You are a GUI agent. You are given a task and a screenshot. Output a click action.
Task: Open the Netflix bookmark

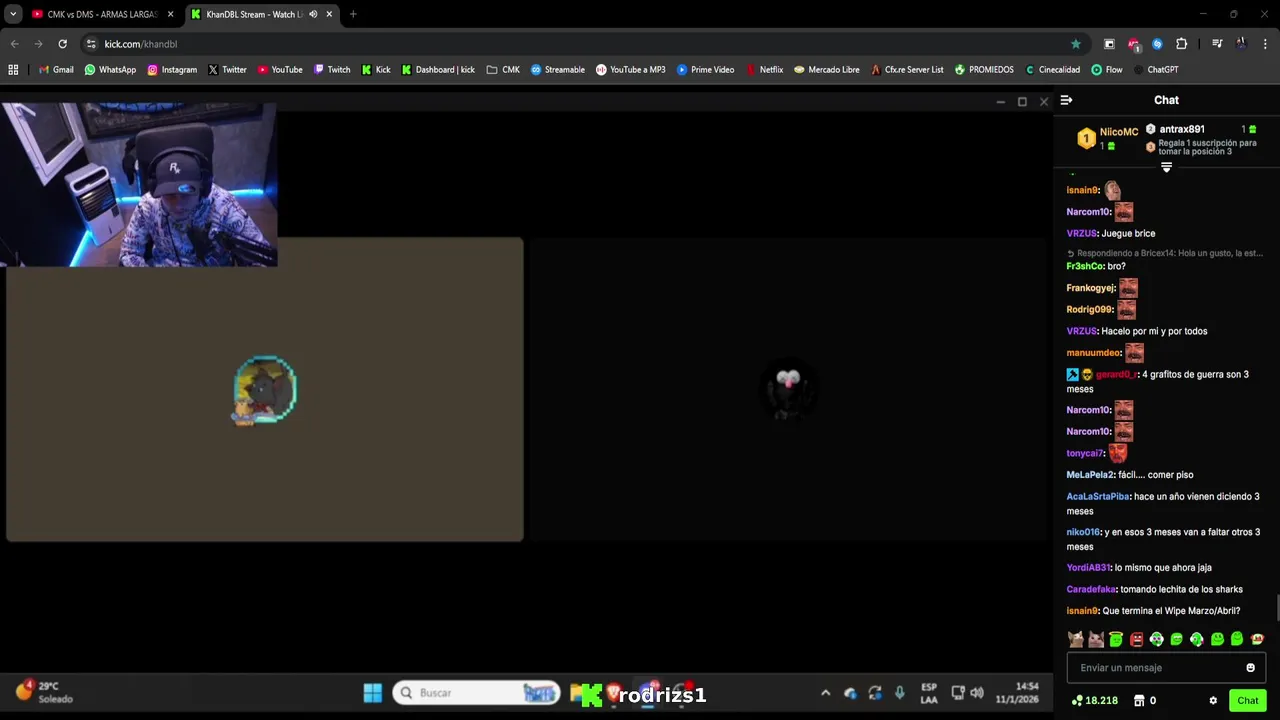point(764,70)
